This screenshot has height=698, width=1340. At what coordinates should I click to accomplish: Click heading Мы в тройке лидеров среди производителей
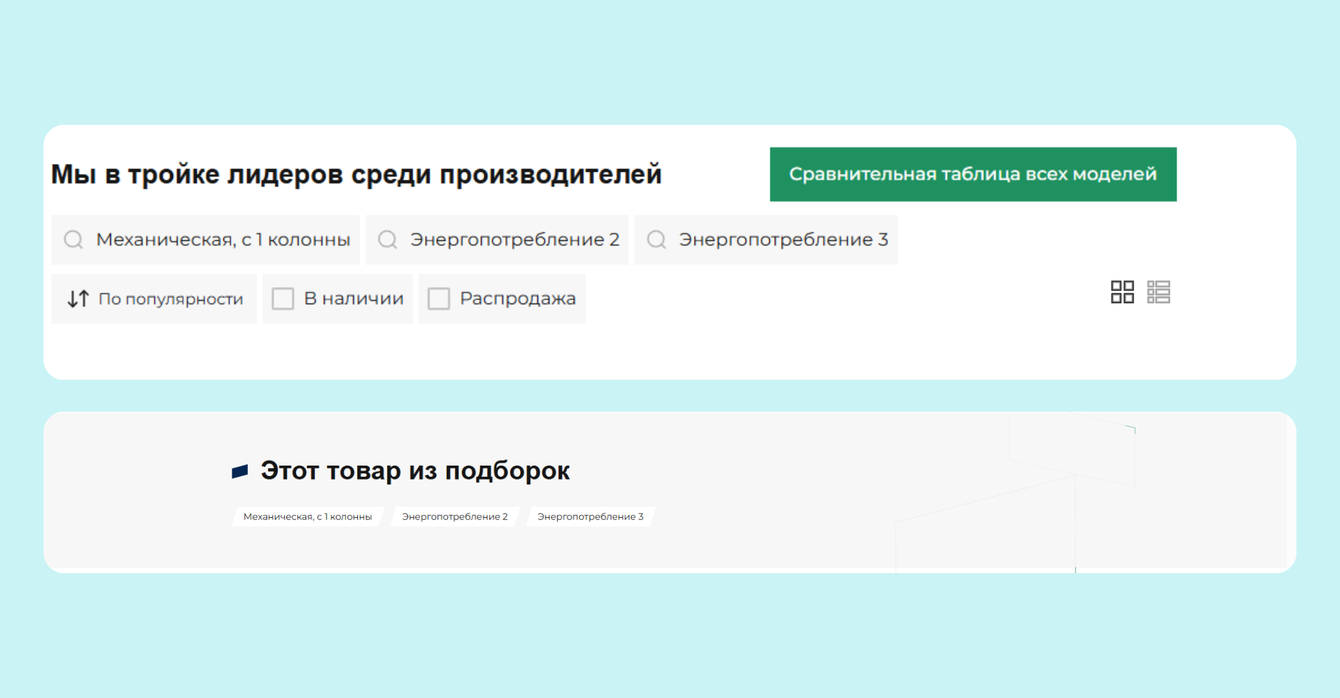[x=356, y=174]
